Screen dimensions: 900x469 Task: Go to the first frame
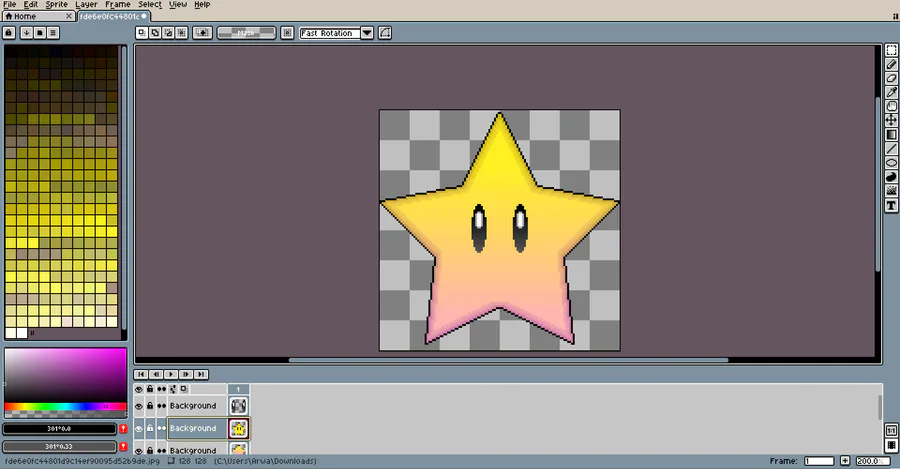[141, 374]
